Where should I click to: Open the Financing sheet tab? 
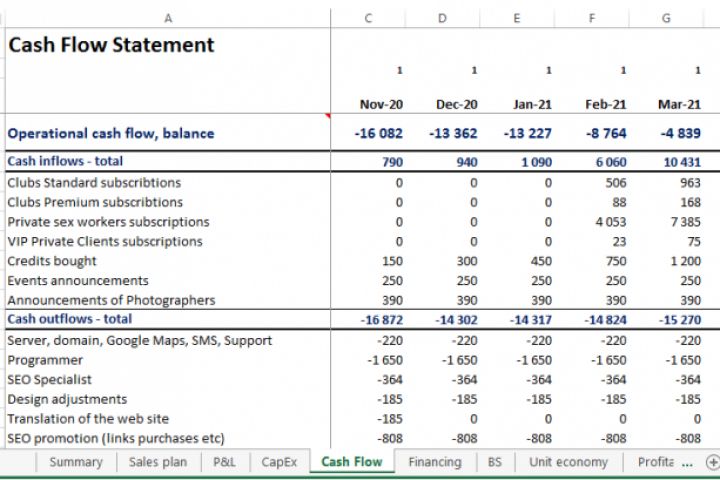435,462
